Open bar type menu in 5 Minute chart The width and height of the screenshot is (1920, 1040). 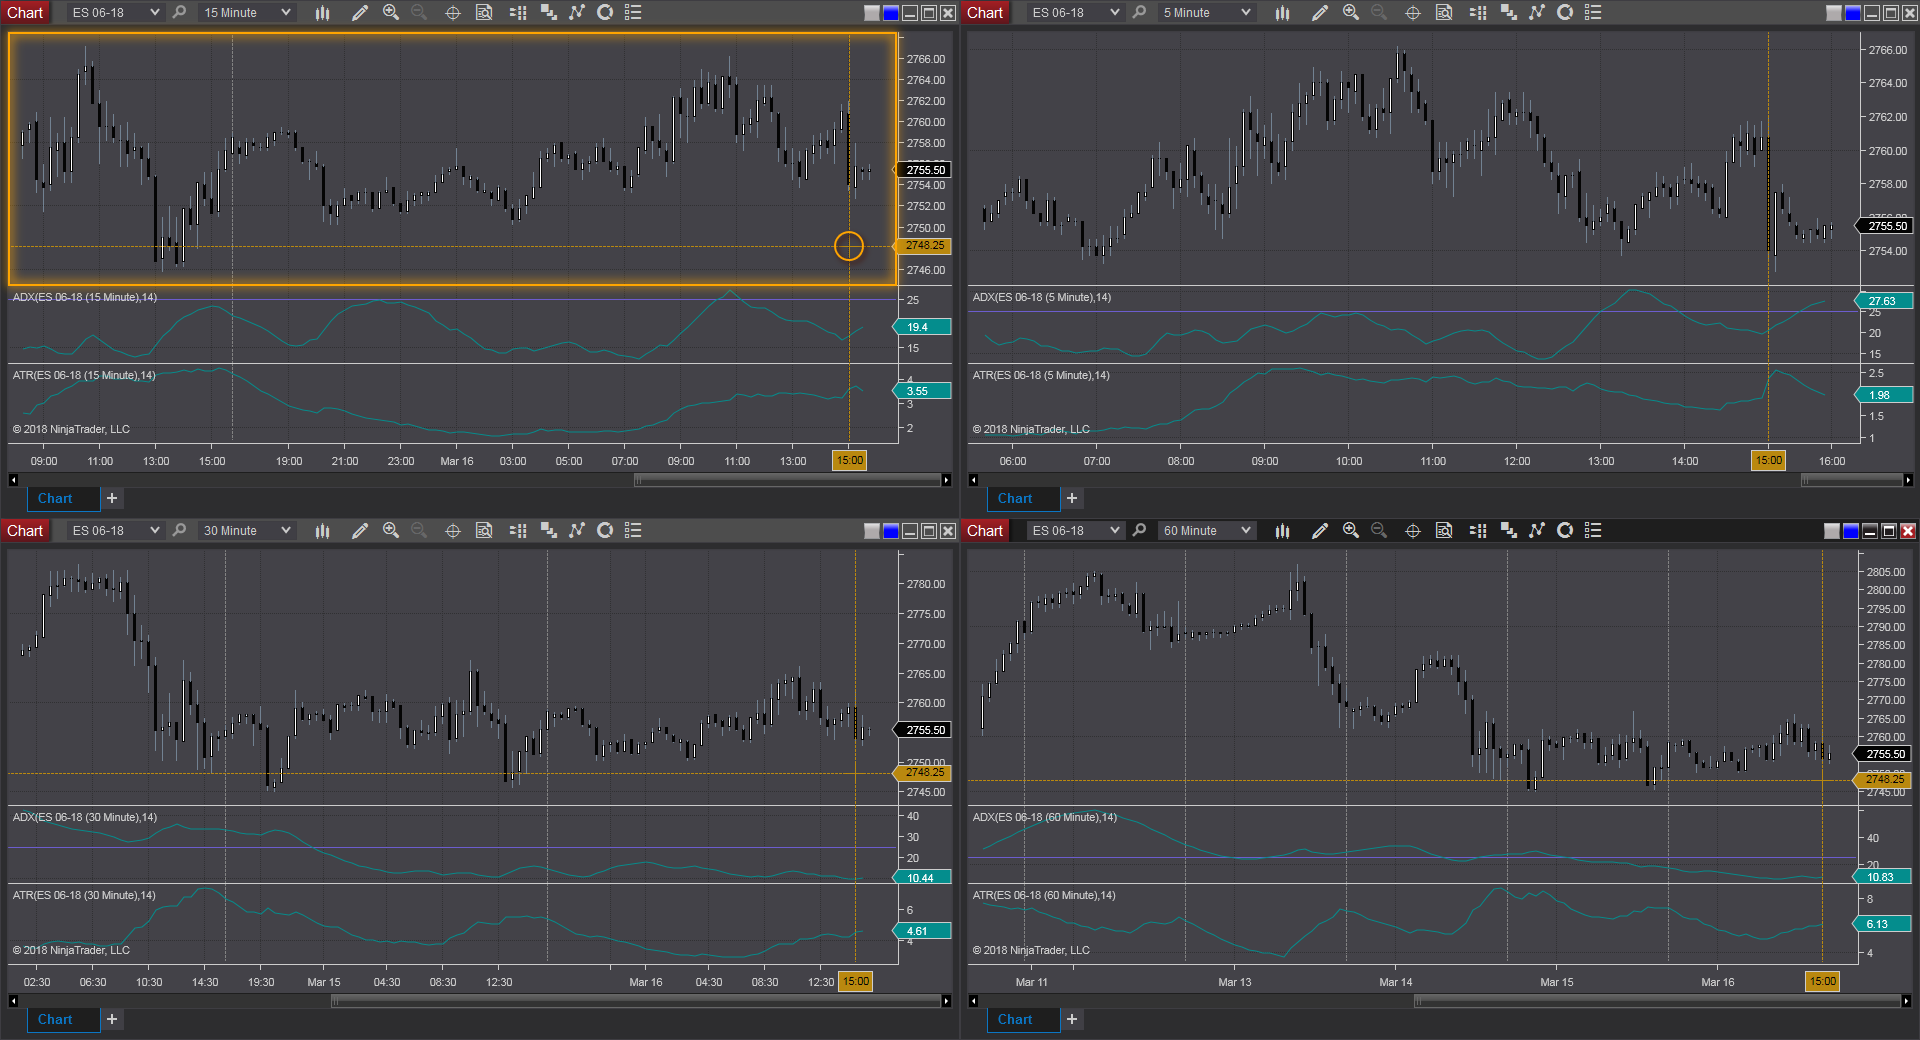(1282, 13)
